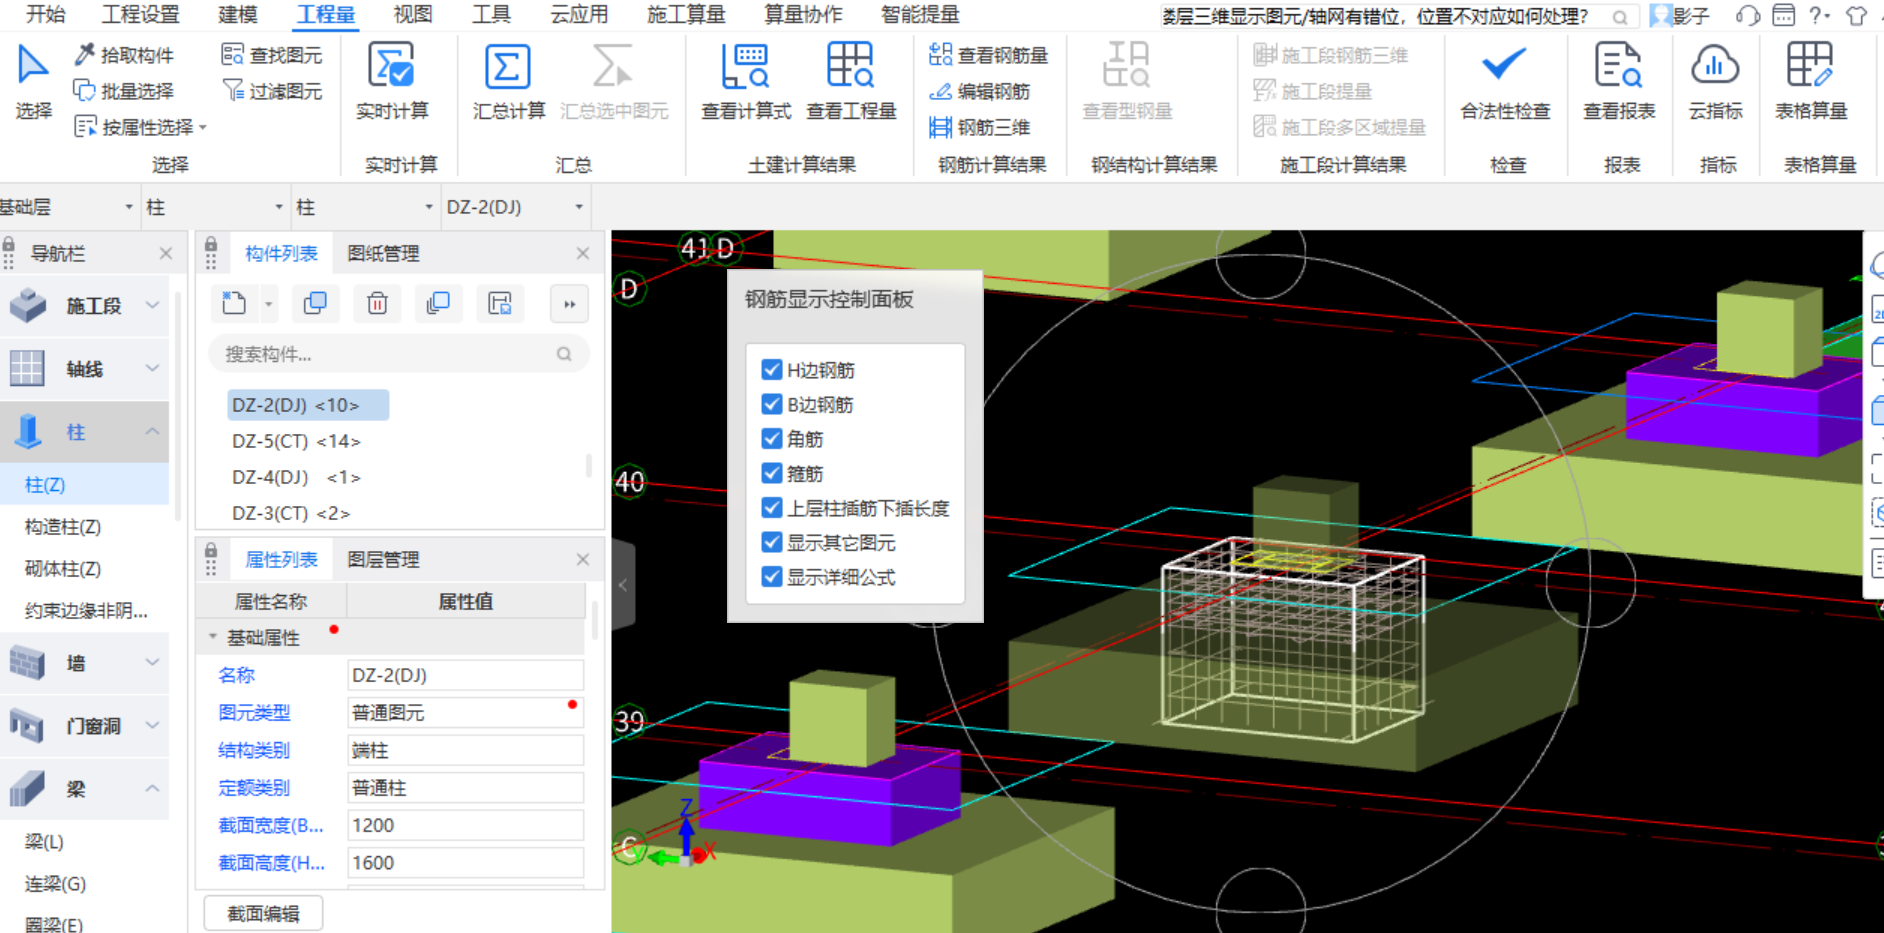Click the search magnifier in component search
This screenshot has height=933, width=1884.
click(x=564, y=354)
